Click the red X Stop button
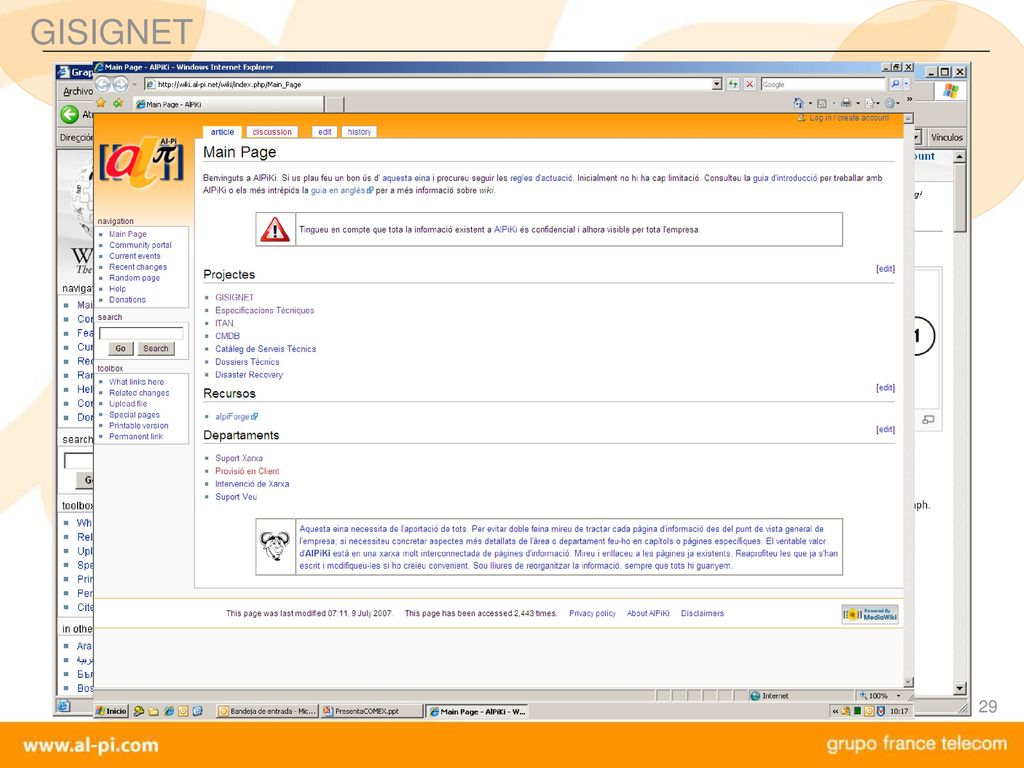 pos(750,84)
